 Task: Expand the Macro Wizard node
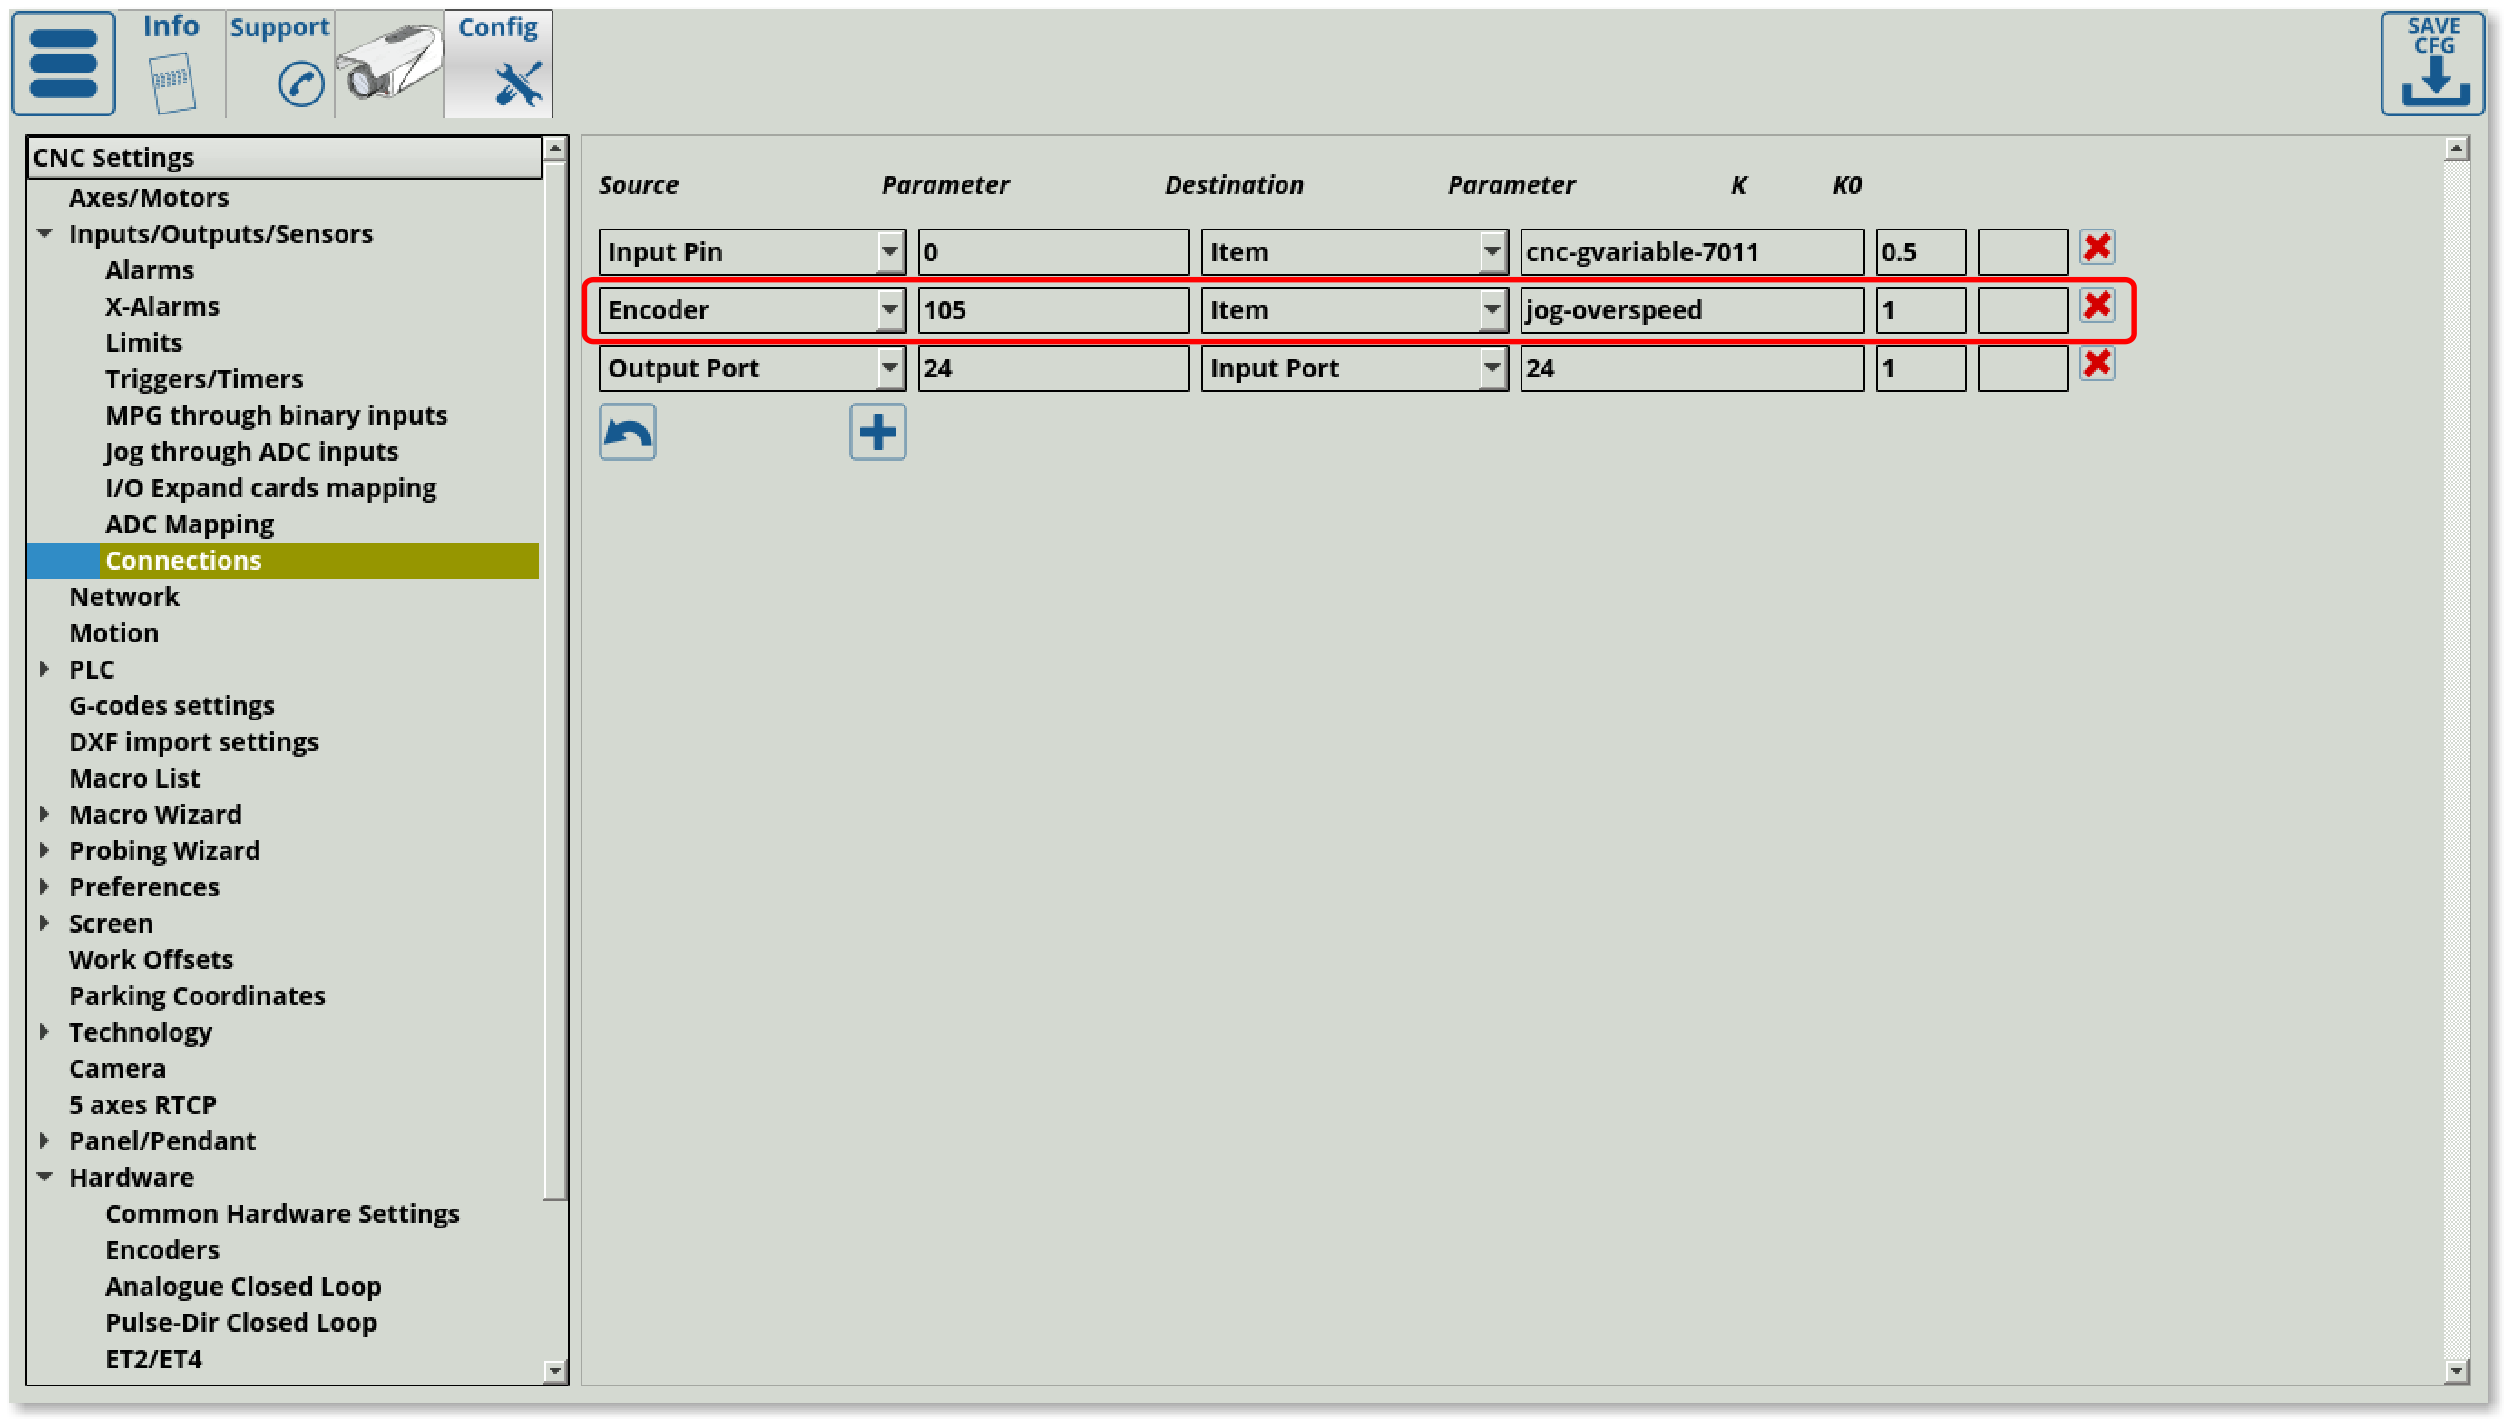pyautogui.click(x=45, y=814)
